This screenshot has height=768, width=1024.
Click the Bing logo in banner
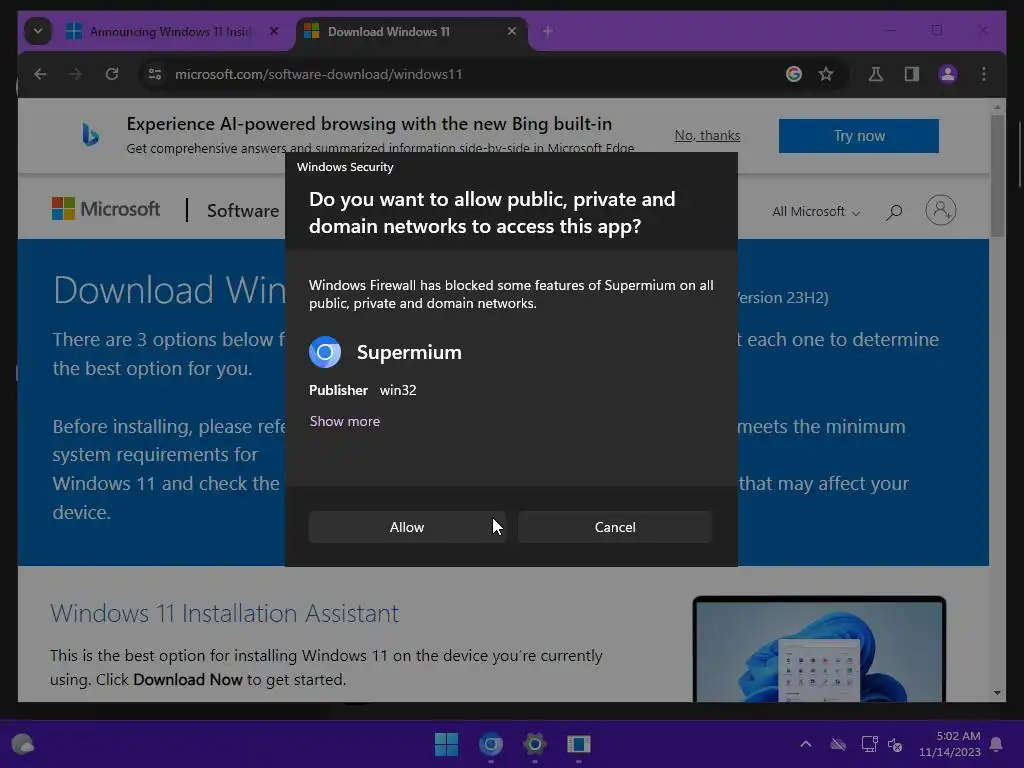click(91, 135)
